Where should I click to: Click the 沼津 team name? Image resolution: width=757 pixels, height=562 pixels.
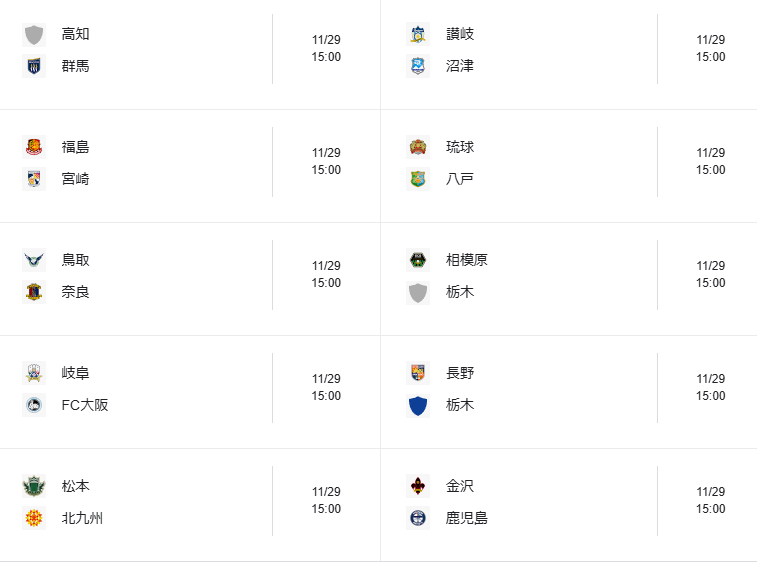pyautogui.click(x=460, y=66)
